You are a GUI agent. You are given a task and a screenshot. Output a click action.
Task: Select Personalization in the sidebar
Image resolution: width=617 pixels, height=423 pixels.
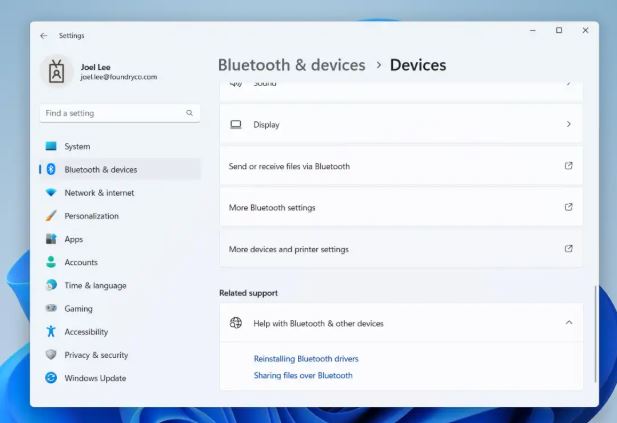point(91,216)
